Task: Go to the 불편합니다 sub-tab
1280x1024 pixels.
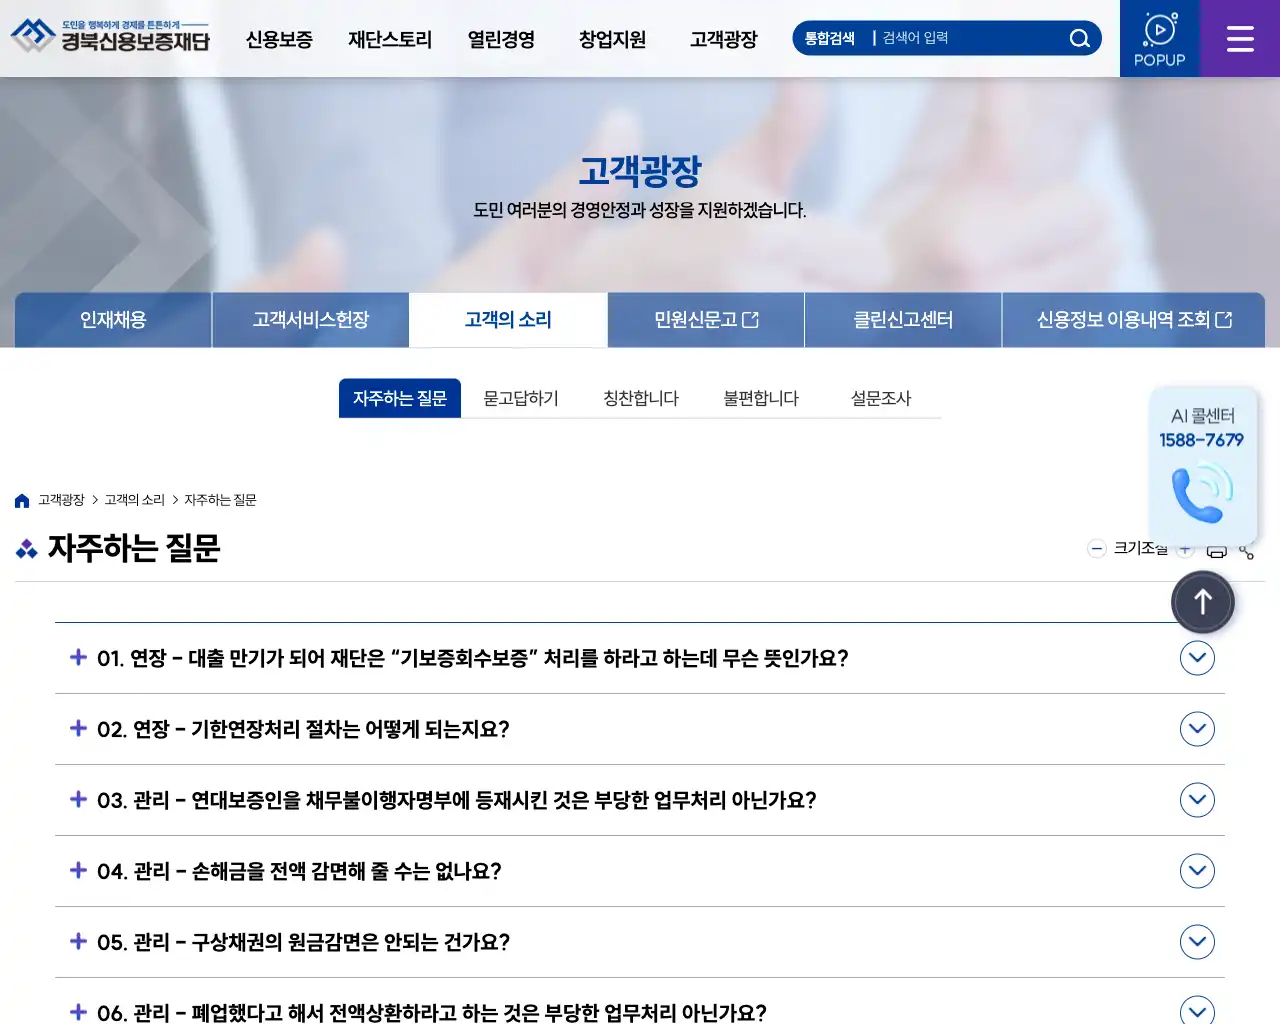Action: [x=761, y=398]
